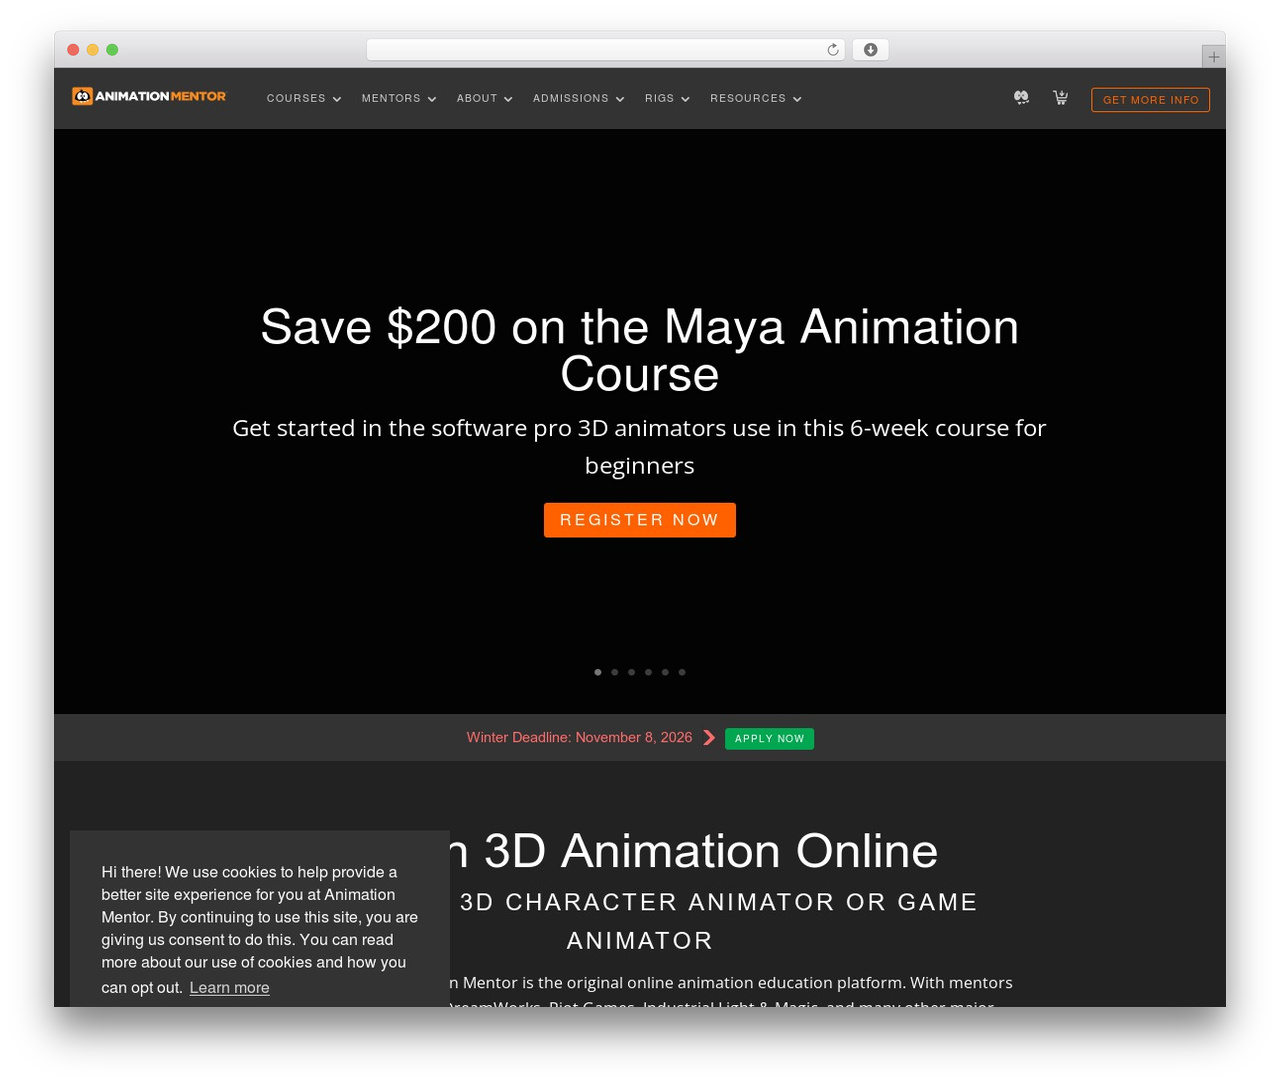Open the Admissions dropdown

(x=579, y=99)
